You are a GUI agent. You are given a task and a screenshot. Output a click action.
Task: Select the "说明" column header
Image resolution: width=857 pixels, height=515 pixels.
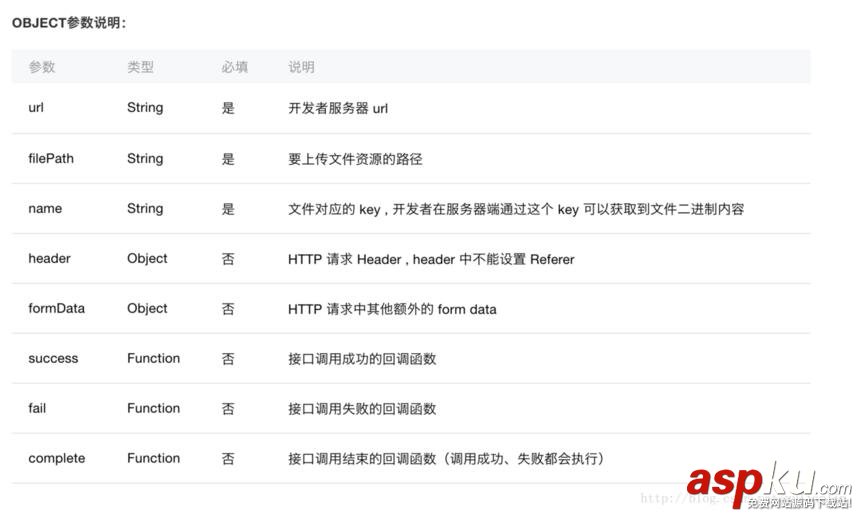click(302, 67)
